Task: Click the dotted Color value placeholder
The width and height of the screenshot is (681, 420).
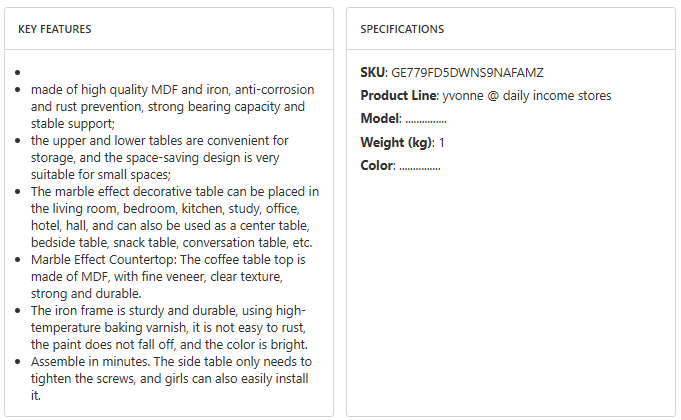Action: [419, 165]
